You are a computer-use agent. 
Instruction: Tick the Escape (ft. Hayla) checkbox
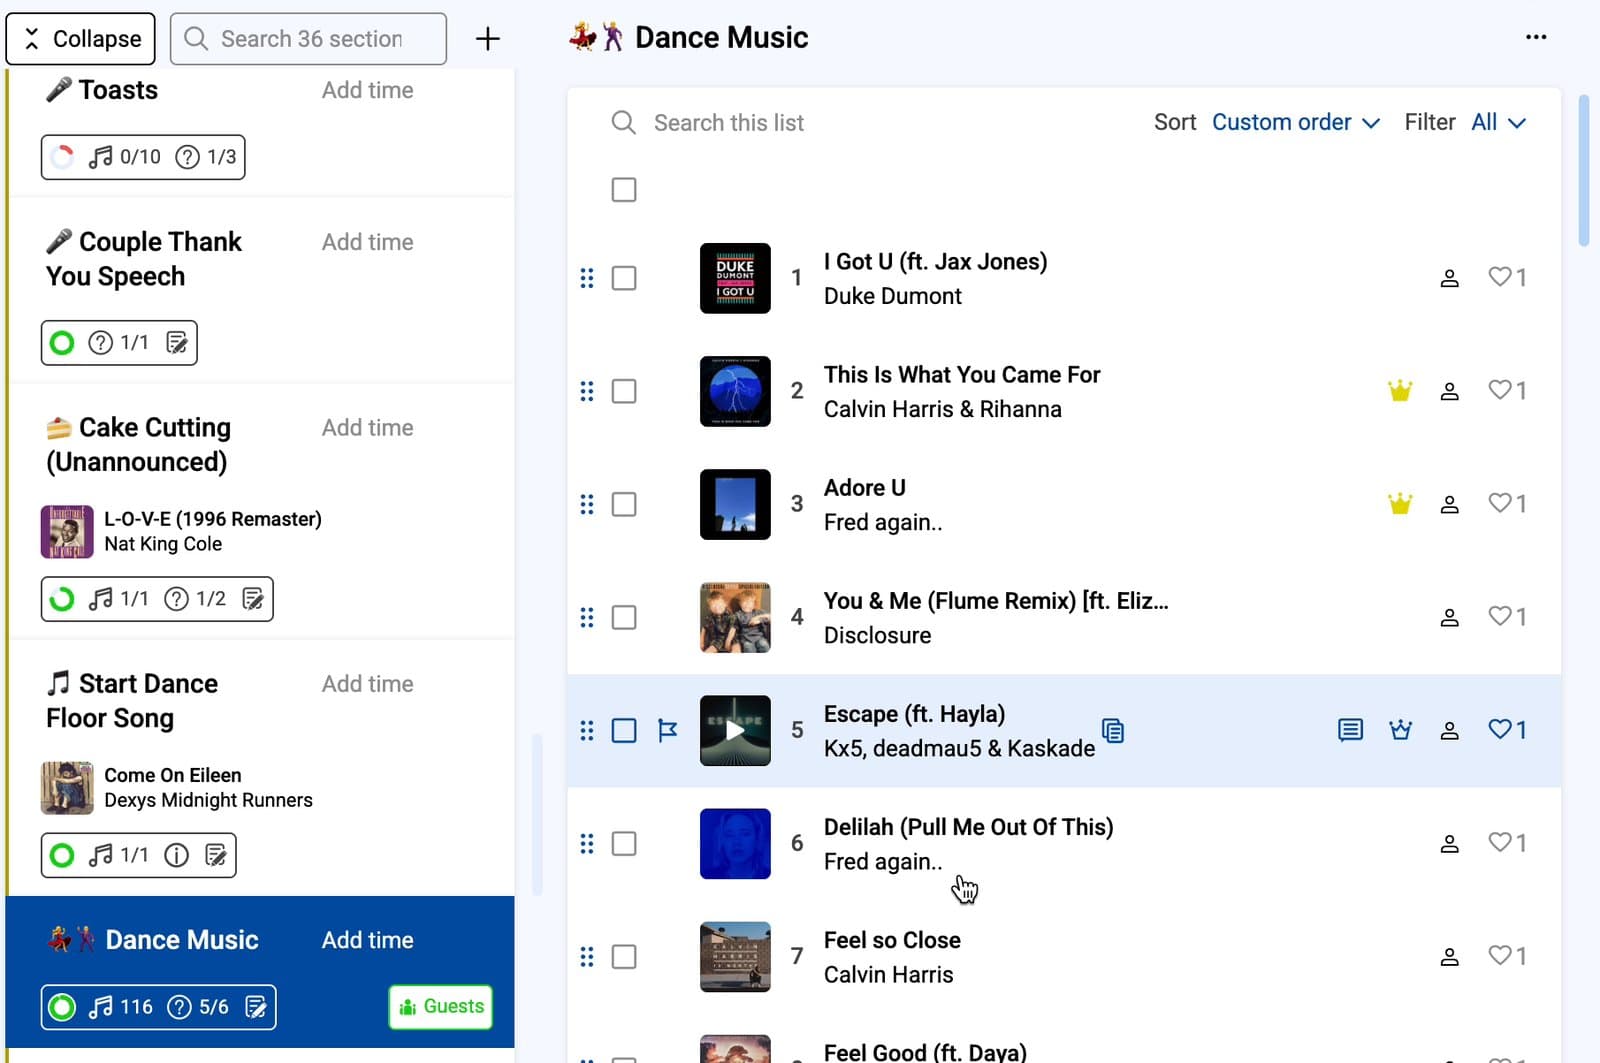pos(624,731)
